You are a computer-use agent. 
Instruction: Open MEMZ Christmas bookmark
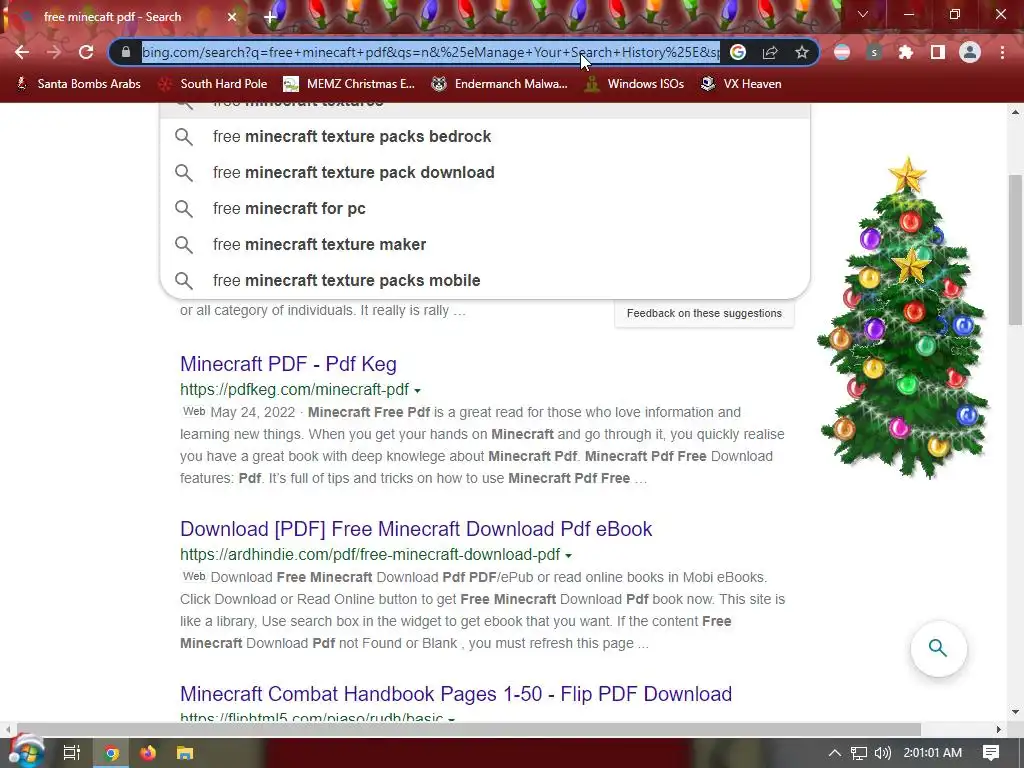click(349, 84)
